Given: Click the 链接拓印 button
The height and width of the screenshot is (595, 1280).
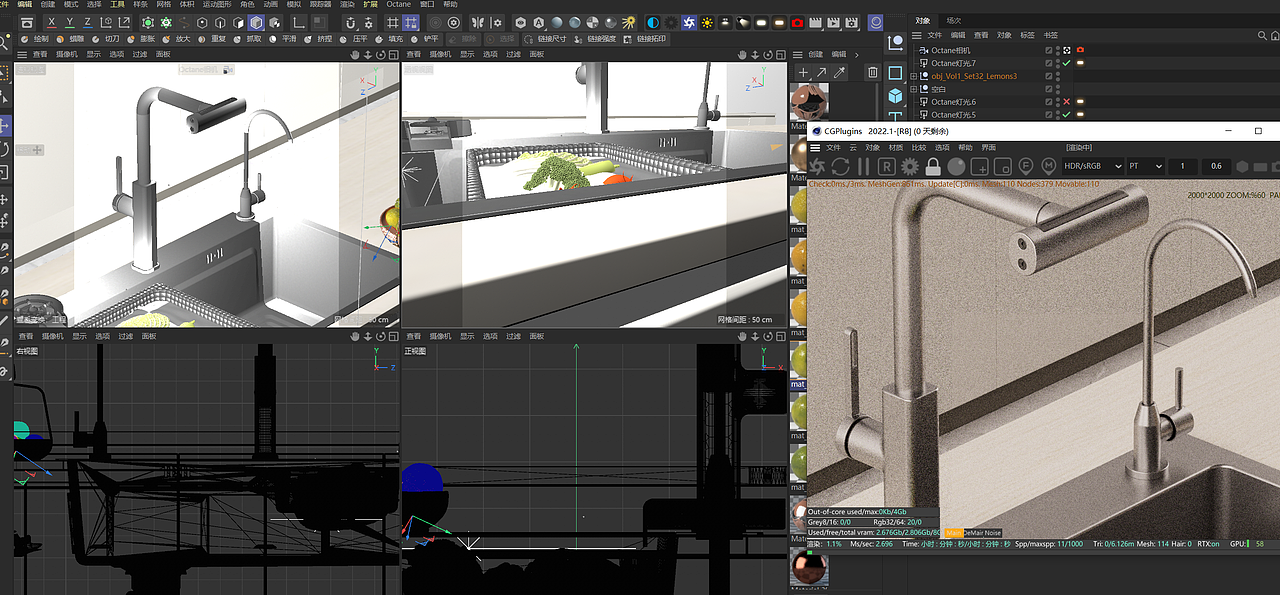Looking at the screenshot, I should [643, 39].
